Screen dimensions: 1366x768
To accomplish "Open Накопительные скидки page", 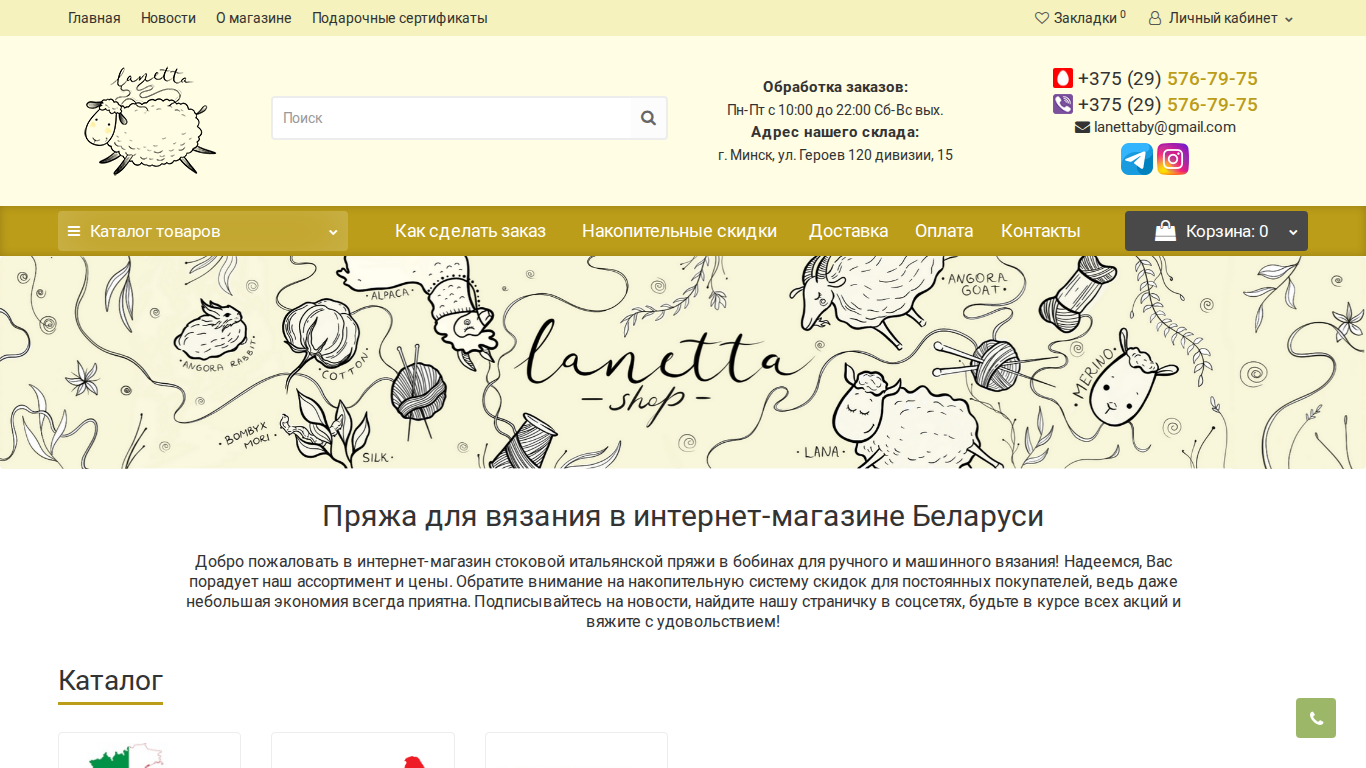I will (679, 231).
